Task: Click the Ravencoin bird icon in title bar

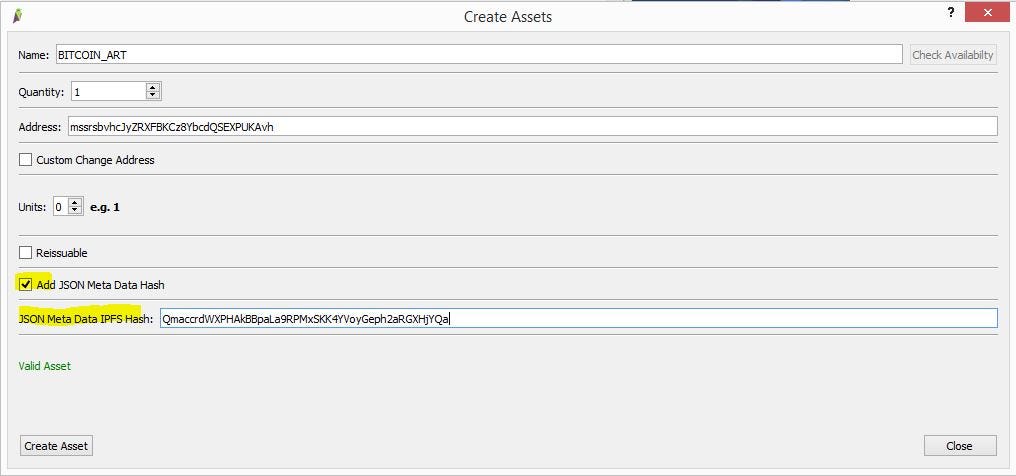Action: click(19, 16)
